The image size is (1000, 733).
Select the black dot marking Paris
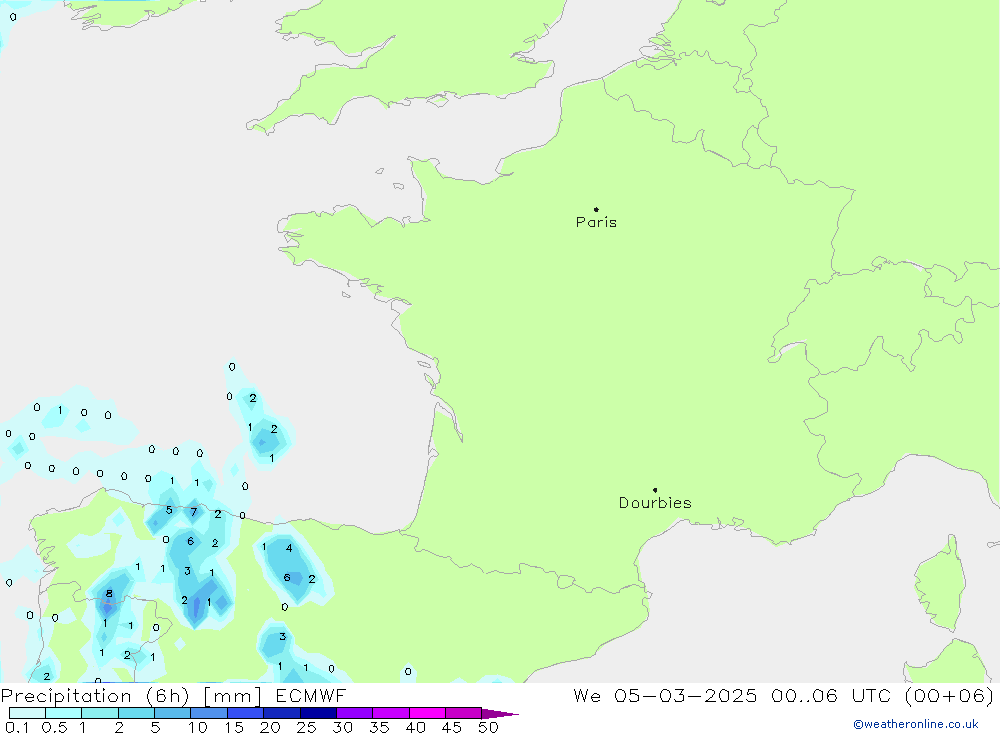(x=596, y=209)
